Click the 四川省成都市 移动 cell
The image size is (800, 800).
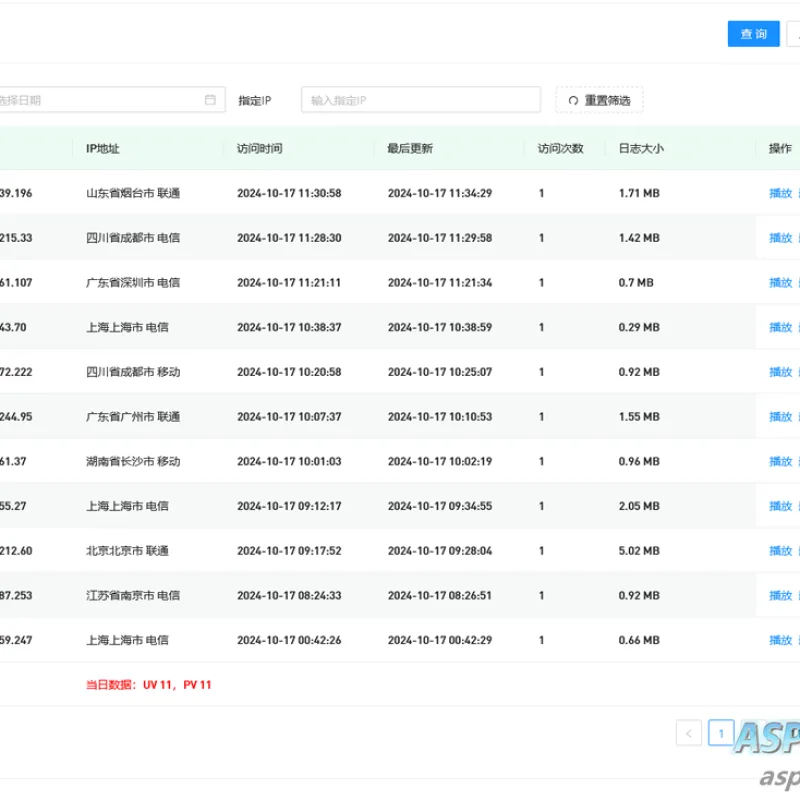pyautogui.click(x=133, y=372)
